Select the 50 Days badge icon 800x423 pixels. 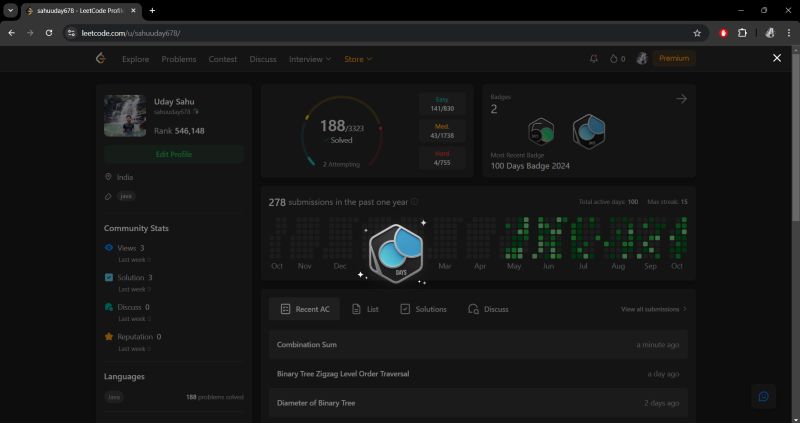click(x=541, y=132)
